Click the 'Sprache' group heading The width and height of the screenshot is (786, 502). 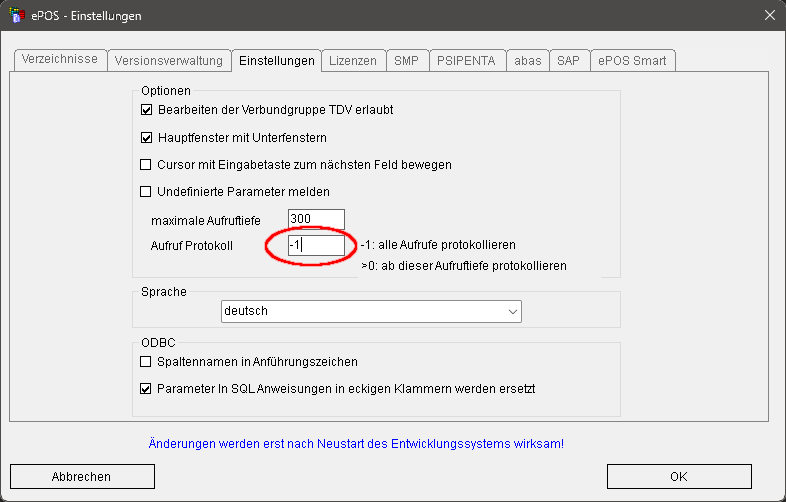point(164,292)
